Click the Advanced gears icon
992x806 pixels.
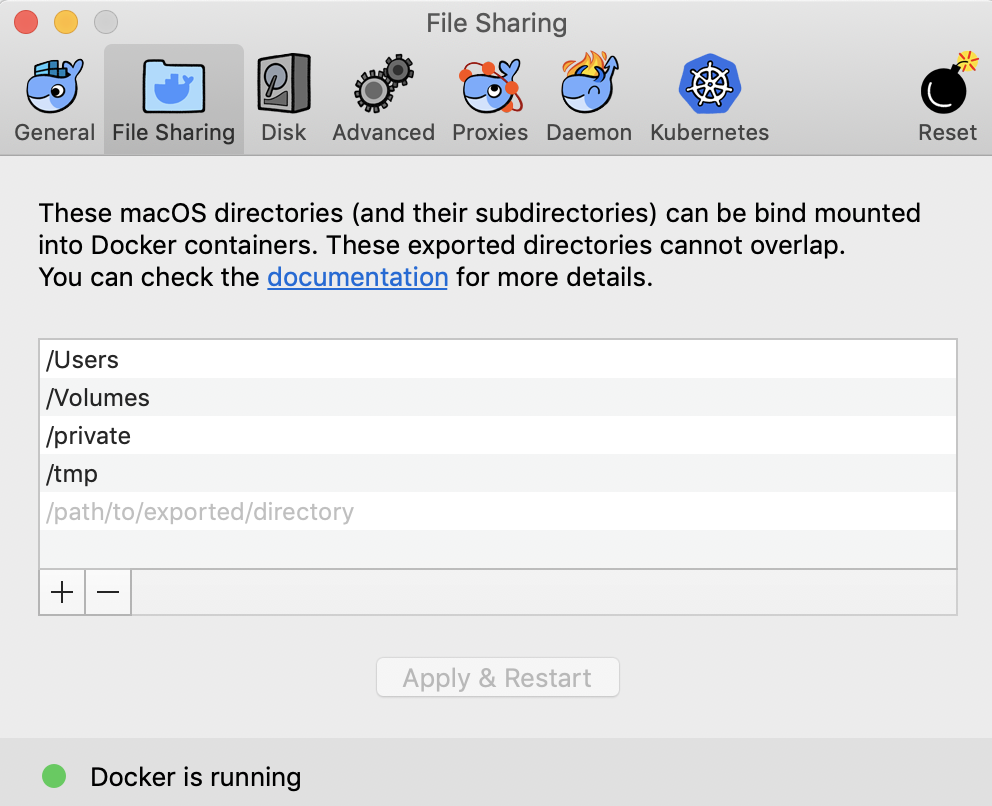(383, 85)
